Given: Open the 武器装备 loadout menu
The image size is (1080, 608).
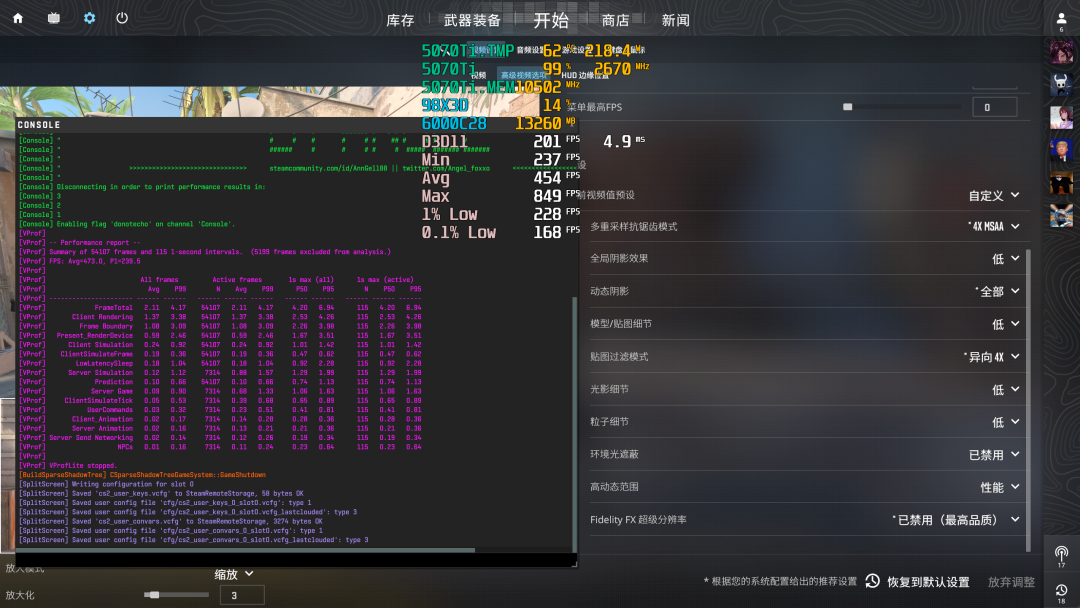Looking at the screenshot, I should pyautogui.click(x=472, y=21).
